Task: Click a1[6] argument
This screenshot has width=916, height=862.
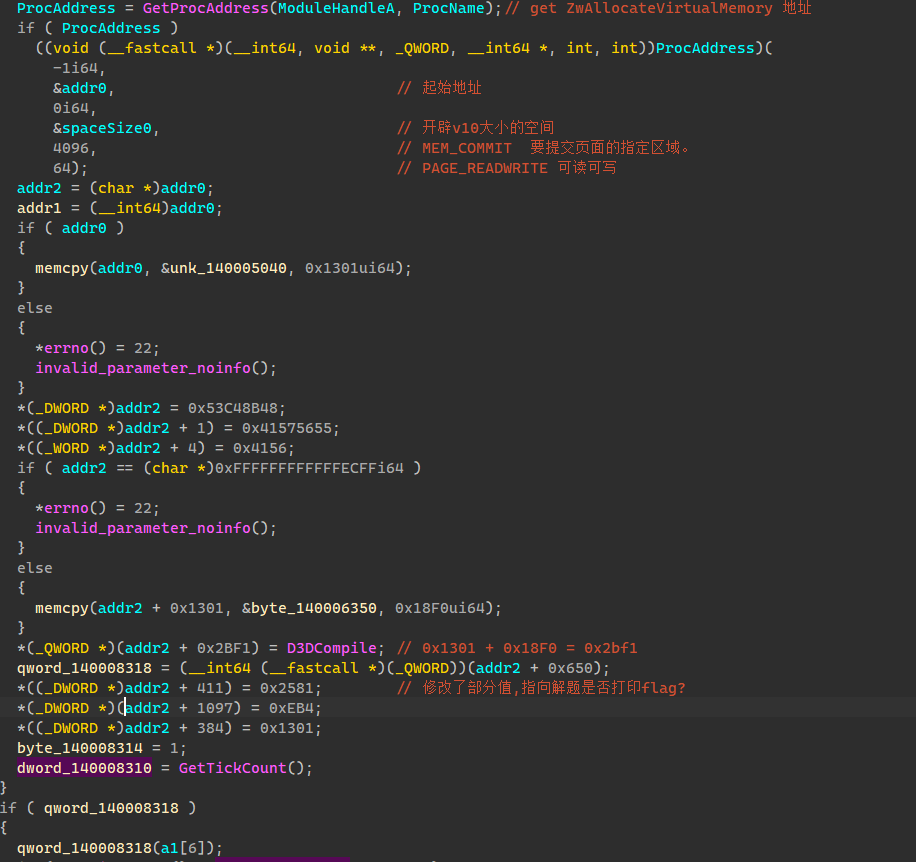Action: 188,848
